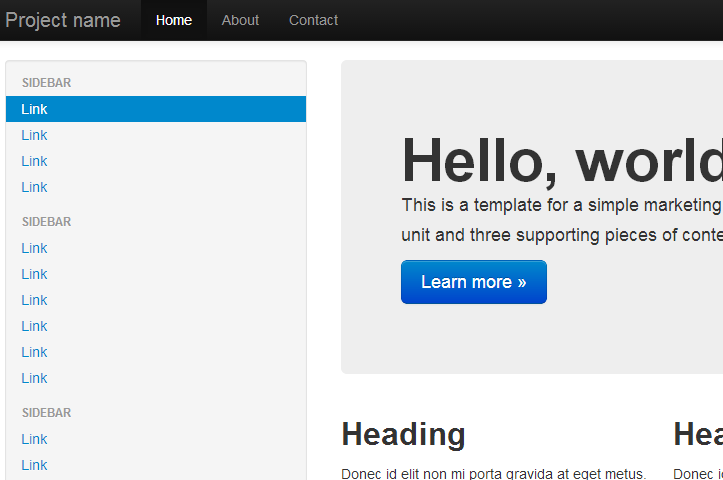Click the 'unit and three supporting pieces' line
Image resolution: width=723 pixels, height=480 pixels.
[562, 235]
